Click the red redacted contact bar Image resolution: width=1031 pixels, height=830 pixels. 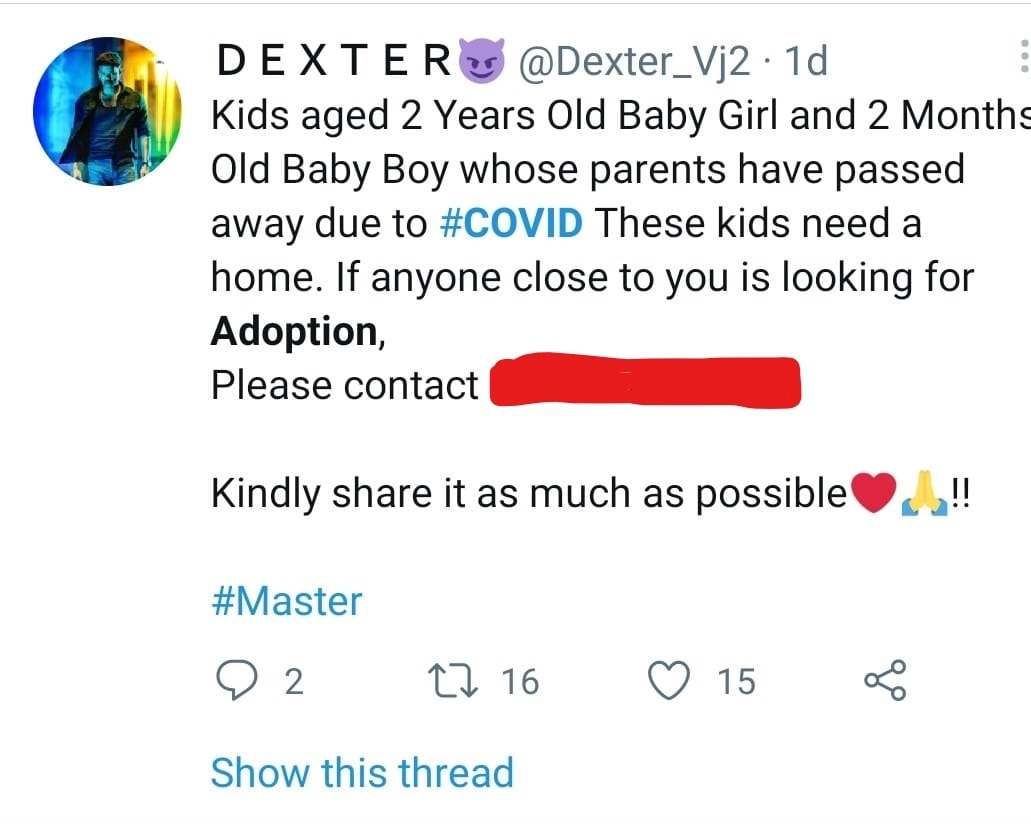coord(645,383)
